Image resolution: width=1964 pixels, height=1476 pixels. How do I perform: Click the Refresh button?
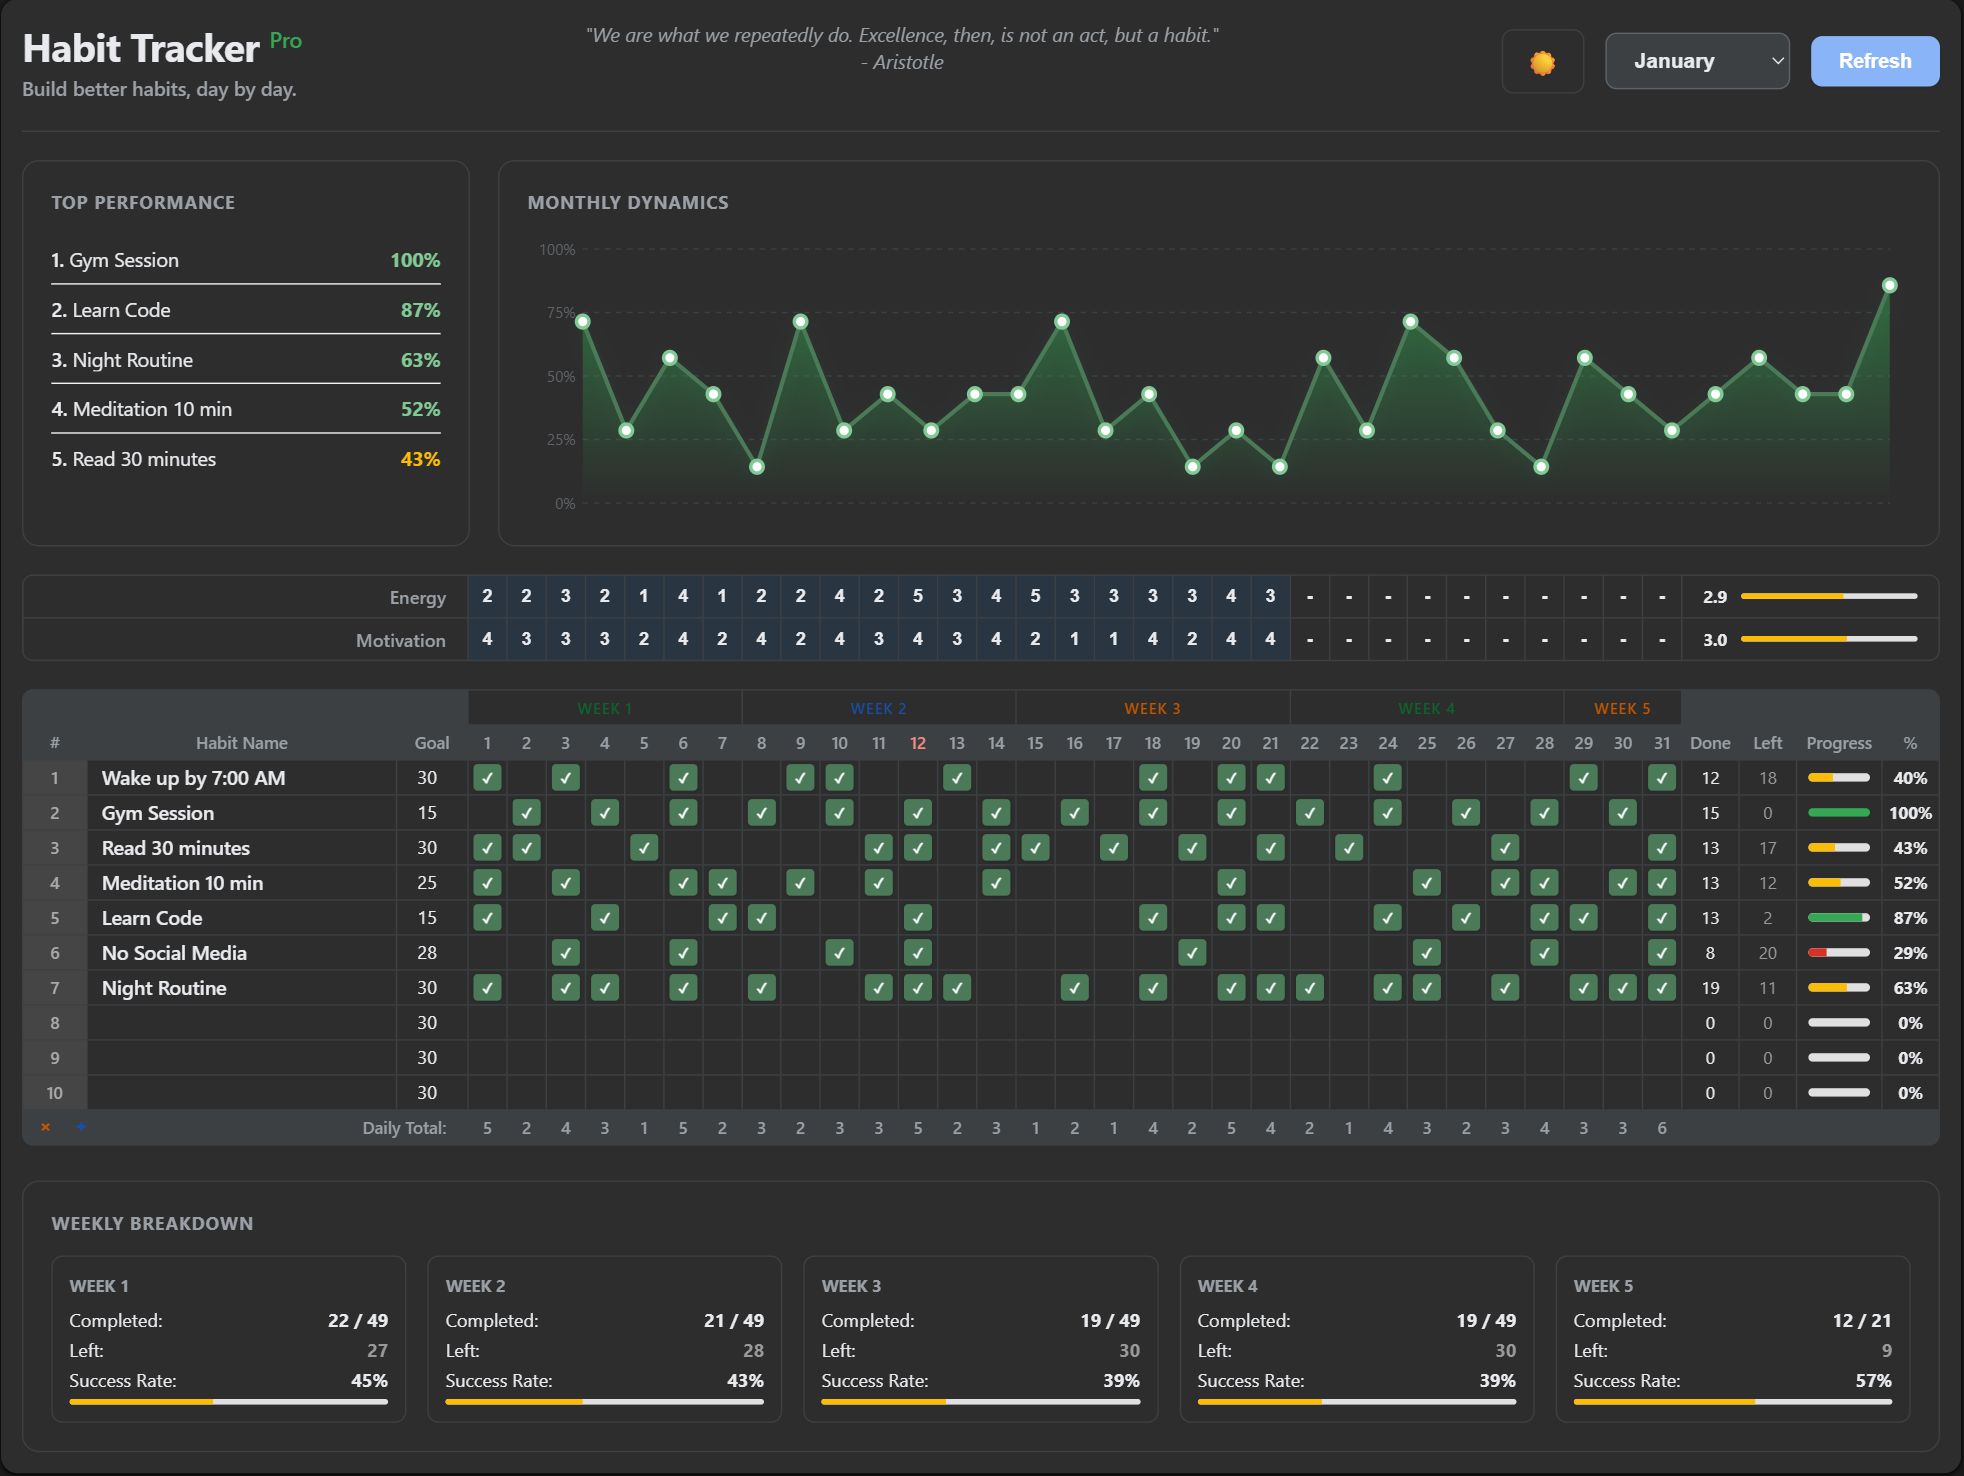coord(1874,61)
